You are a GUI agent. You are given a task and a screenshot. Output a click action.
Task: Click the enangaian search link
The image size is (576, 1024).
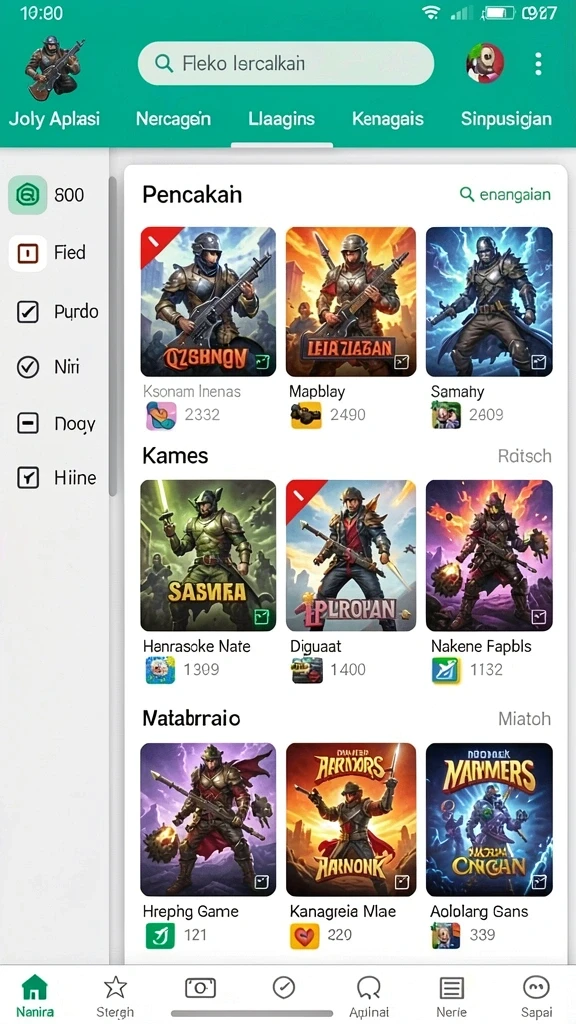pos(505,194)
